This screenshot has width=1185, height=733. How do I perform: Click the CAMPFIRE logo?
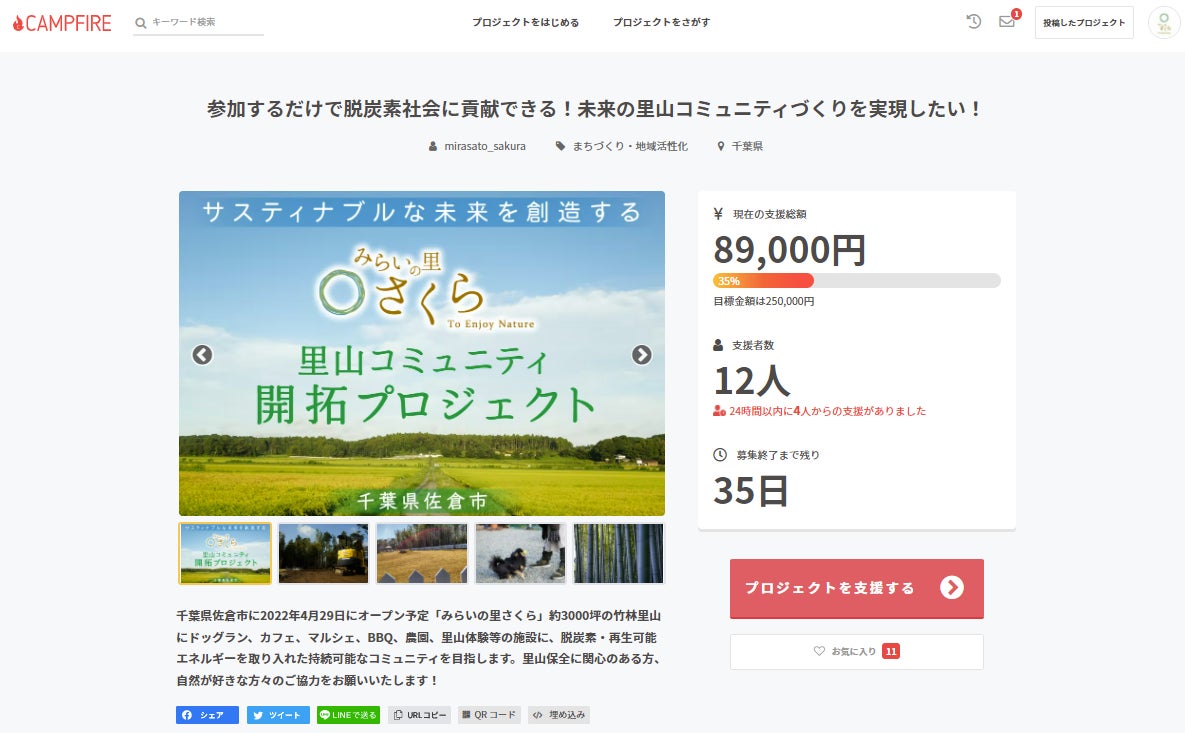coord(62,22)
